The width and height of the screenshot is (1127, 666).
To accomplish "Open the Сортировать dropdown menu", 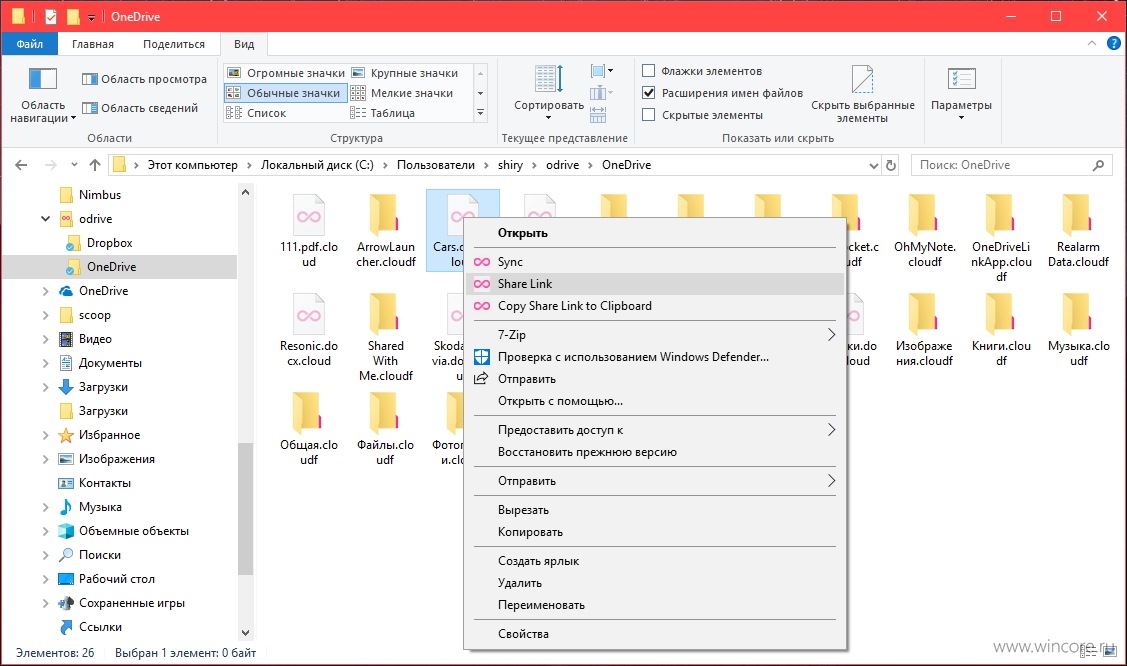I will pos(548,118).
